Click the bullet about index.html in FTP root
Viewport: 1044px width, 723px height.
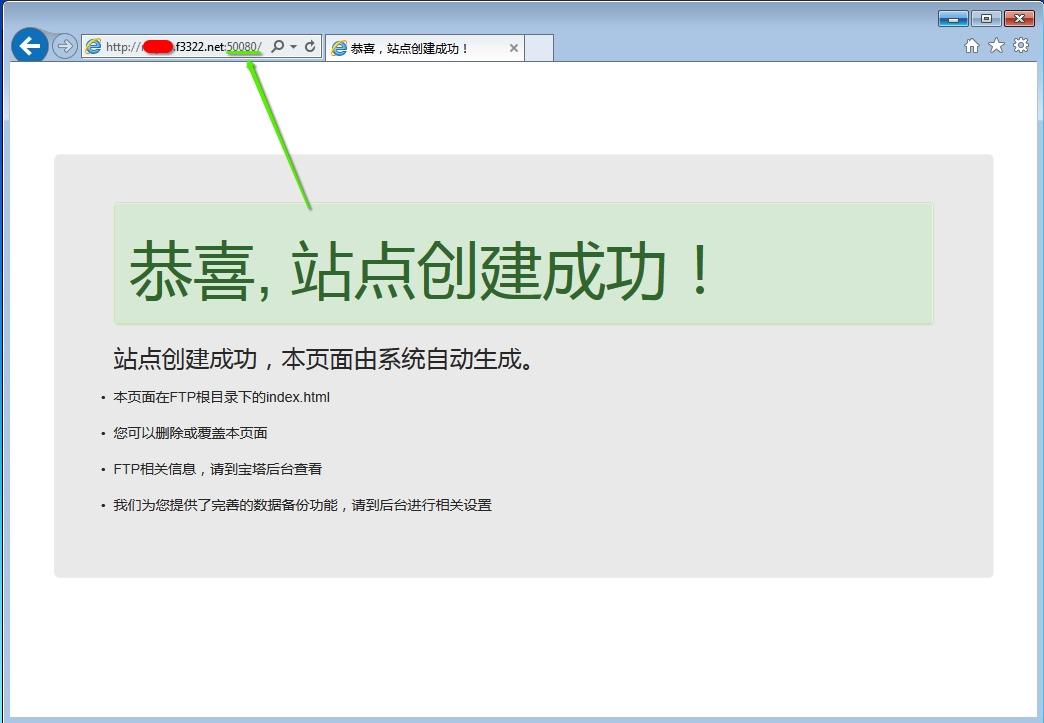pos(222,397)
